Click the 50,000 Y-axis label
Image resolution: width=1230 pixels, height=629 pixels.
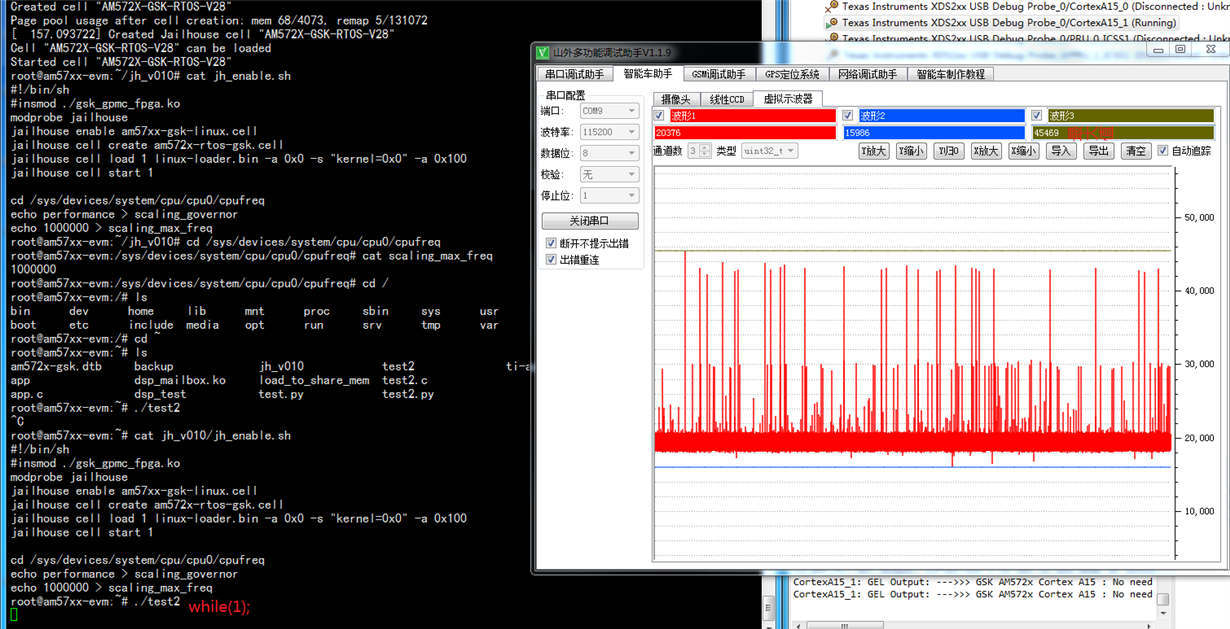tap(1198, 217)
